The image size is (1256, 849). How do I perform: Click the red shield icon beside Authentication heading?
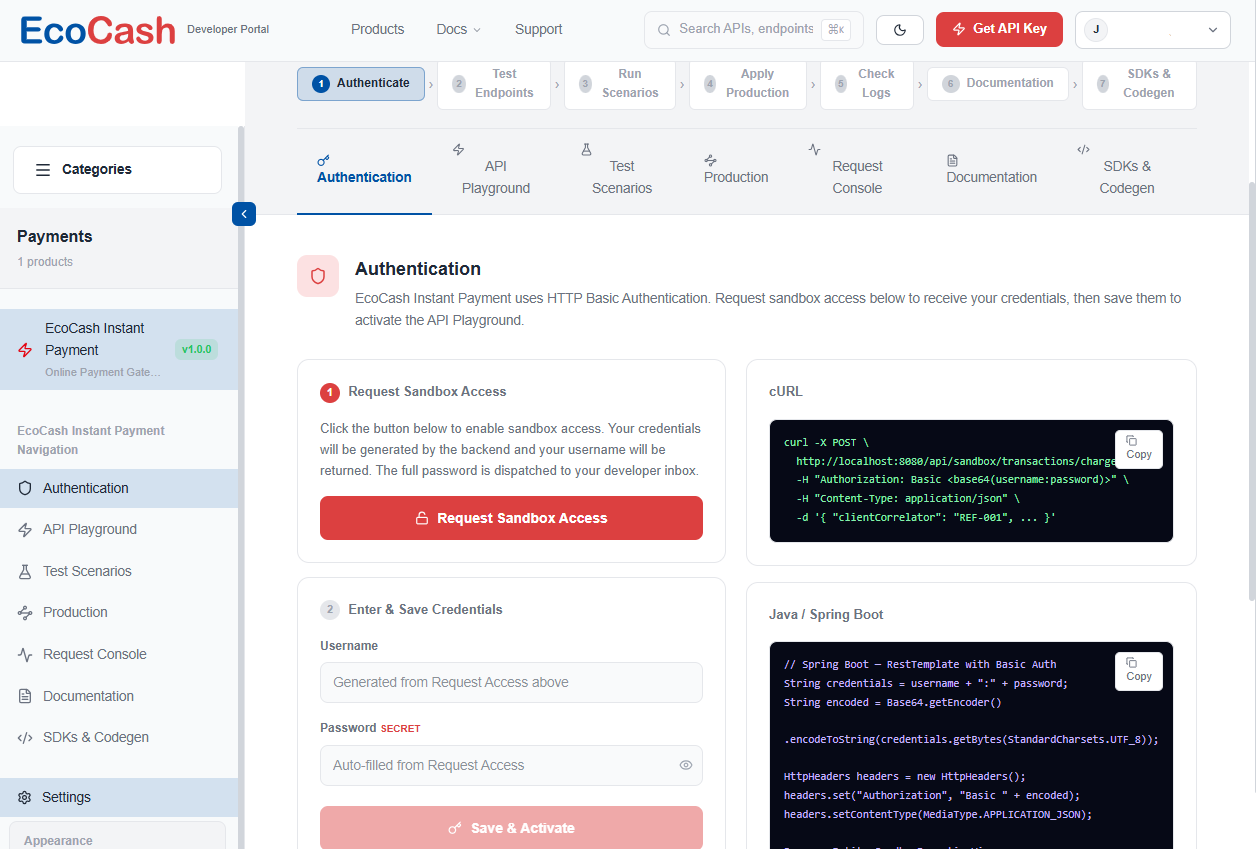coord(318,276)
